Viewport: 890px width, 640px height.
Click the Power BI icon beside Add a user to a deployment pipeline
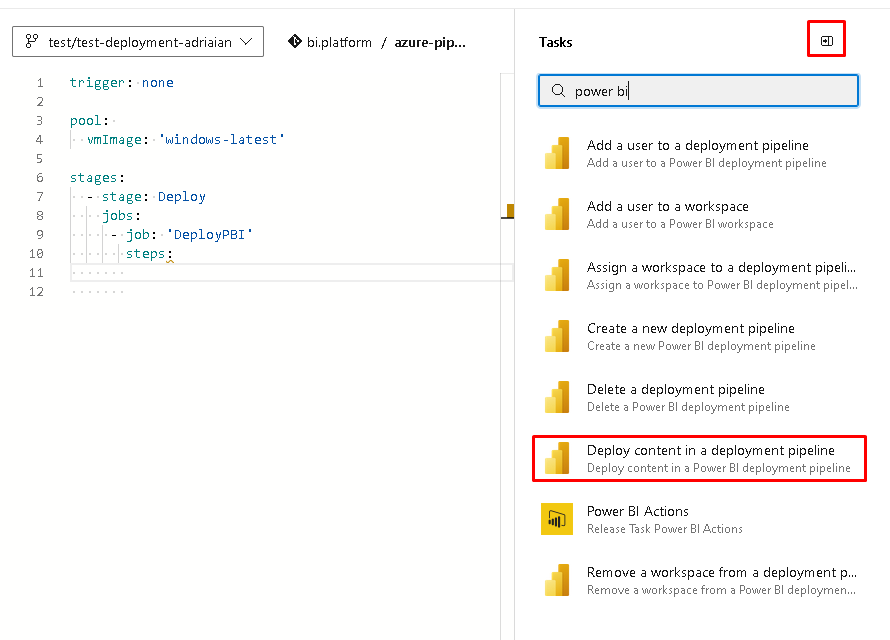pyautogui.click(x=557, y=153)
